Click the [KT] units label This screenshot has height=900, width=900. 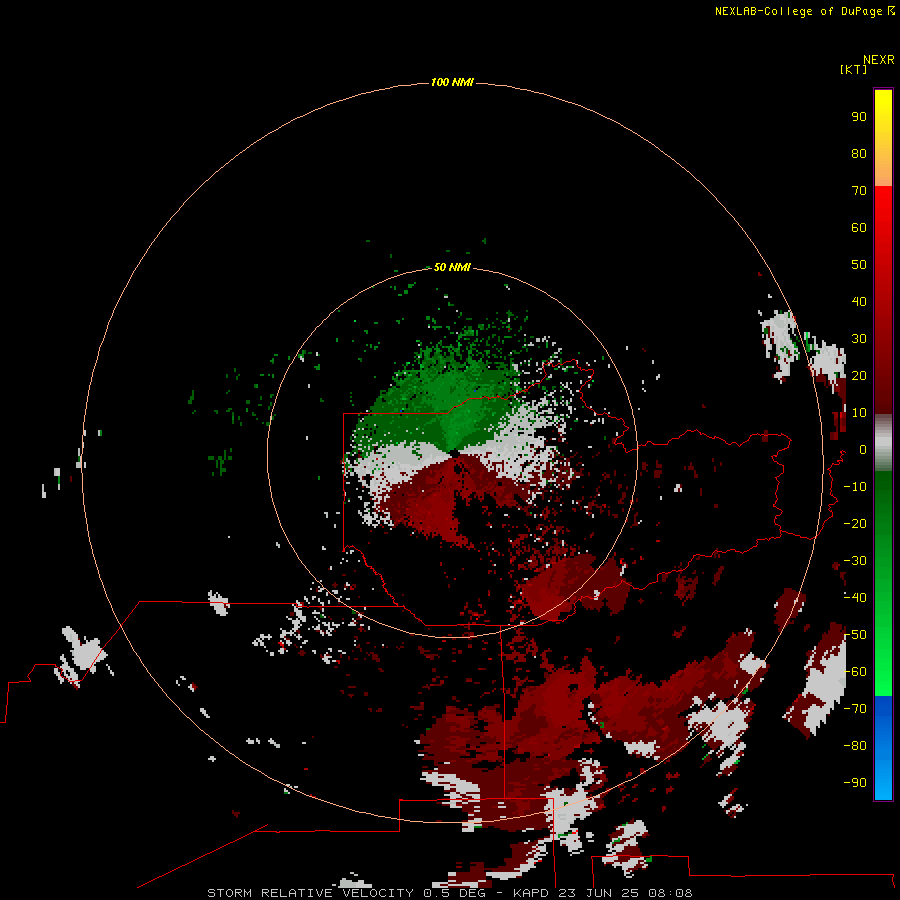(x=853, y=69)
